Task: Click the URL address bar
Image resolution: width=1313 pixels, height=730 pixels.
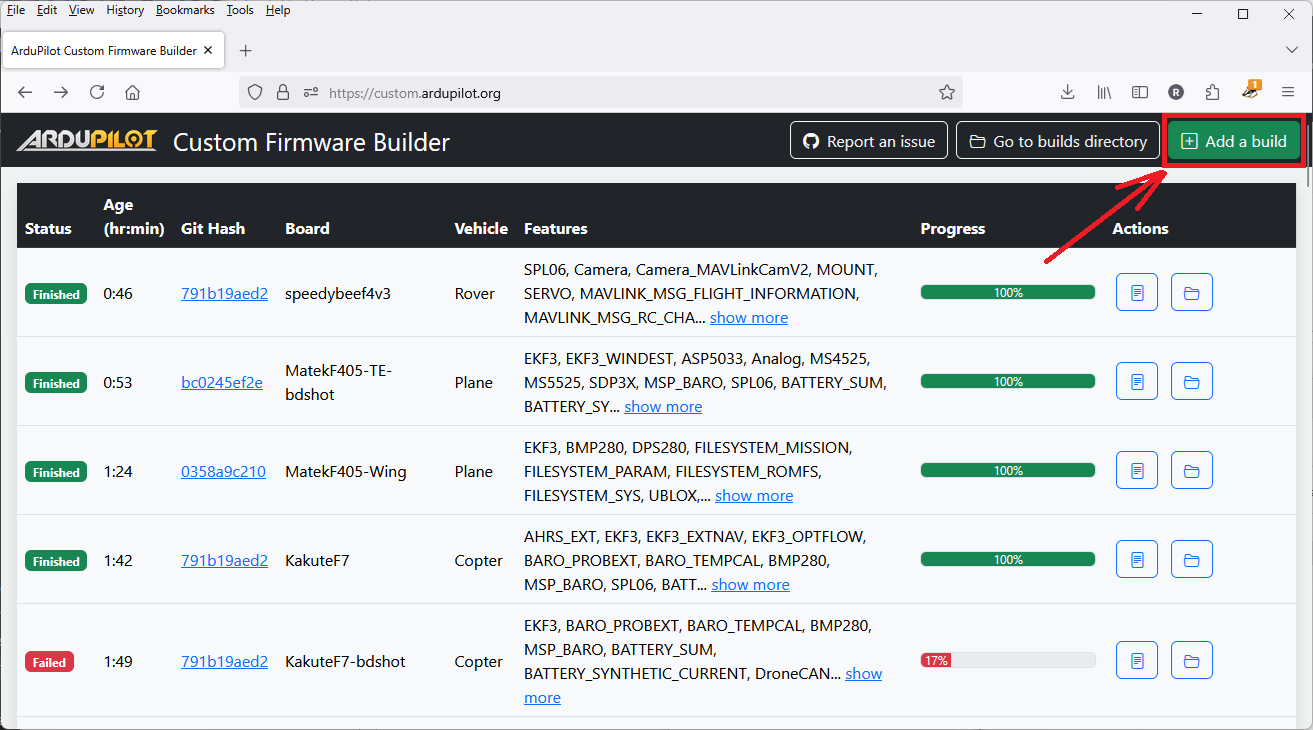Action: tap(620, 93)
